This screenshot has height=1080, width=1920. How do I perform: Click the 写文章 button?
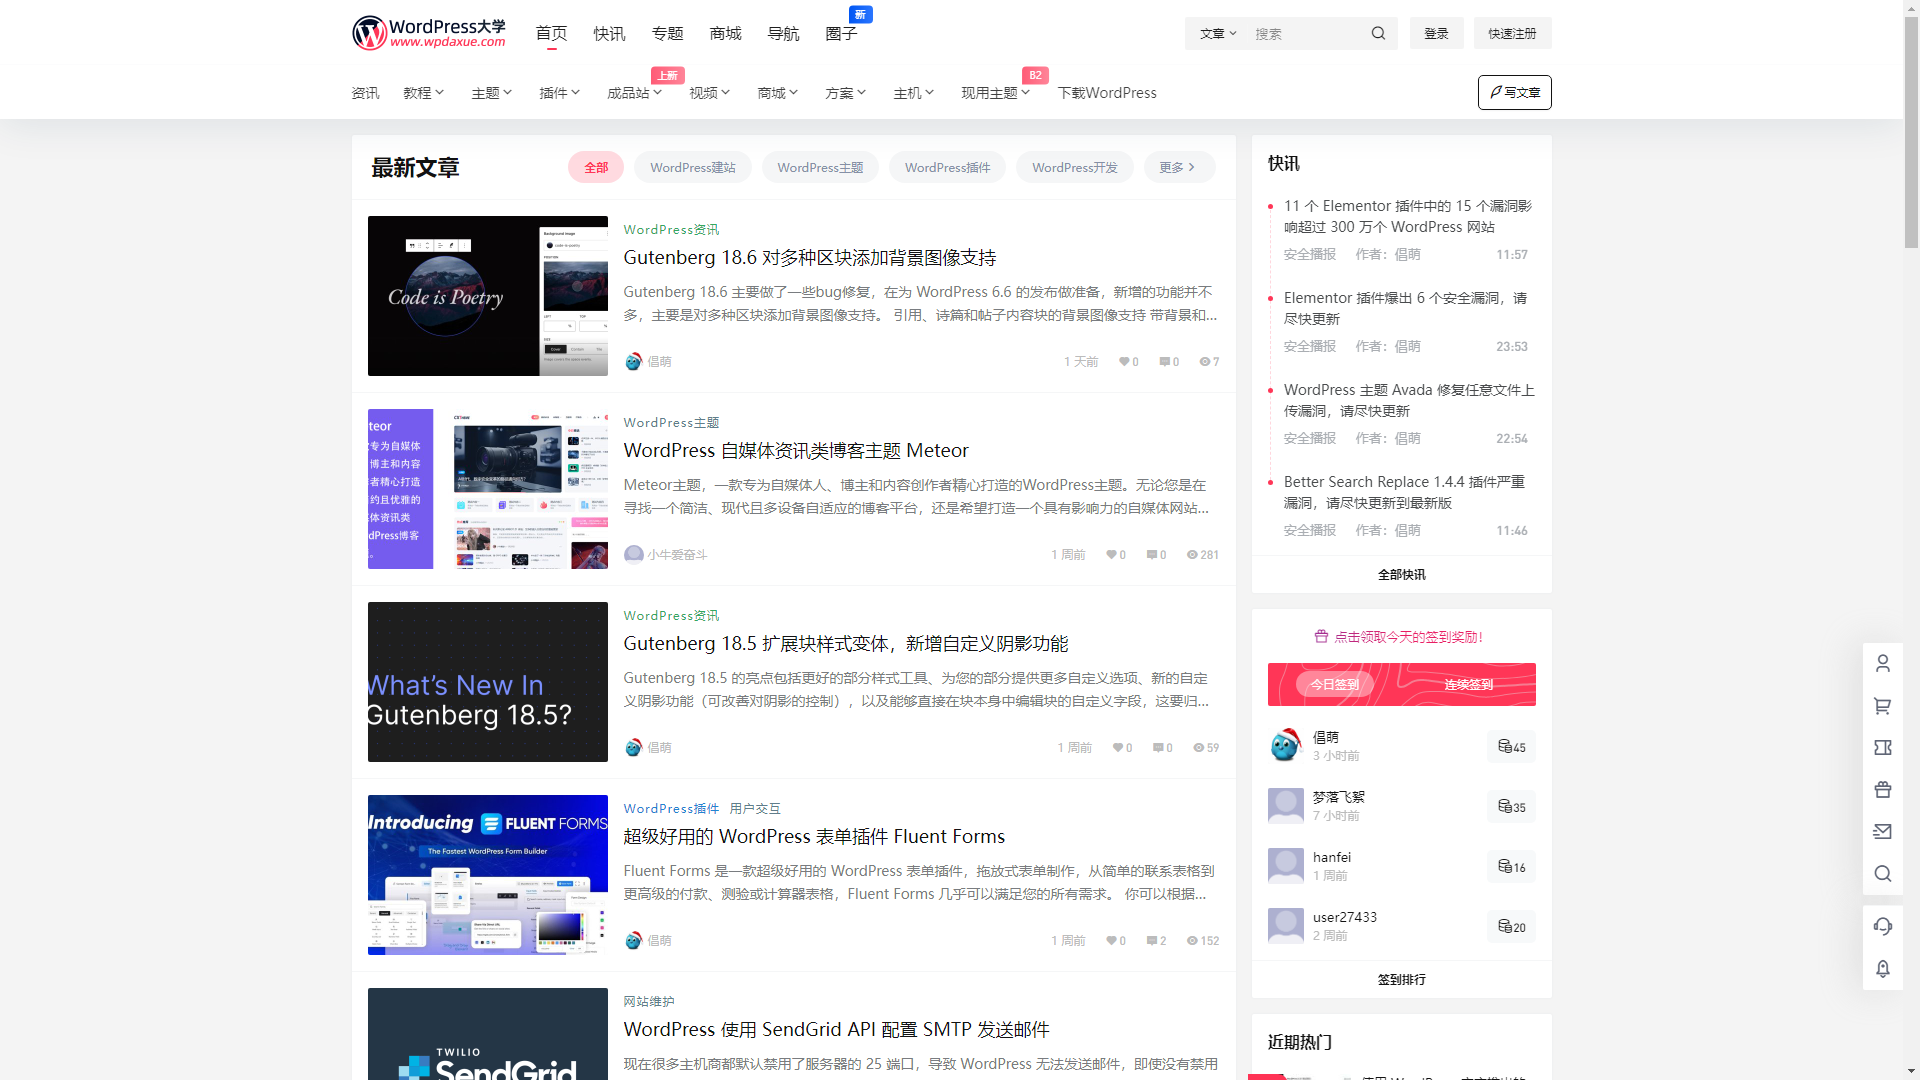1514,92
